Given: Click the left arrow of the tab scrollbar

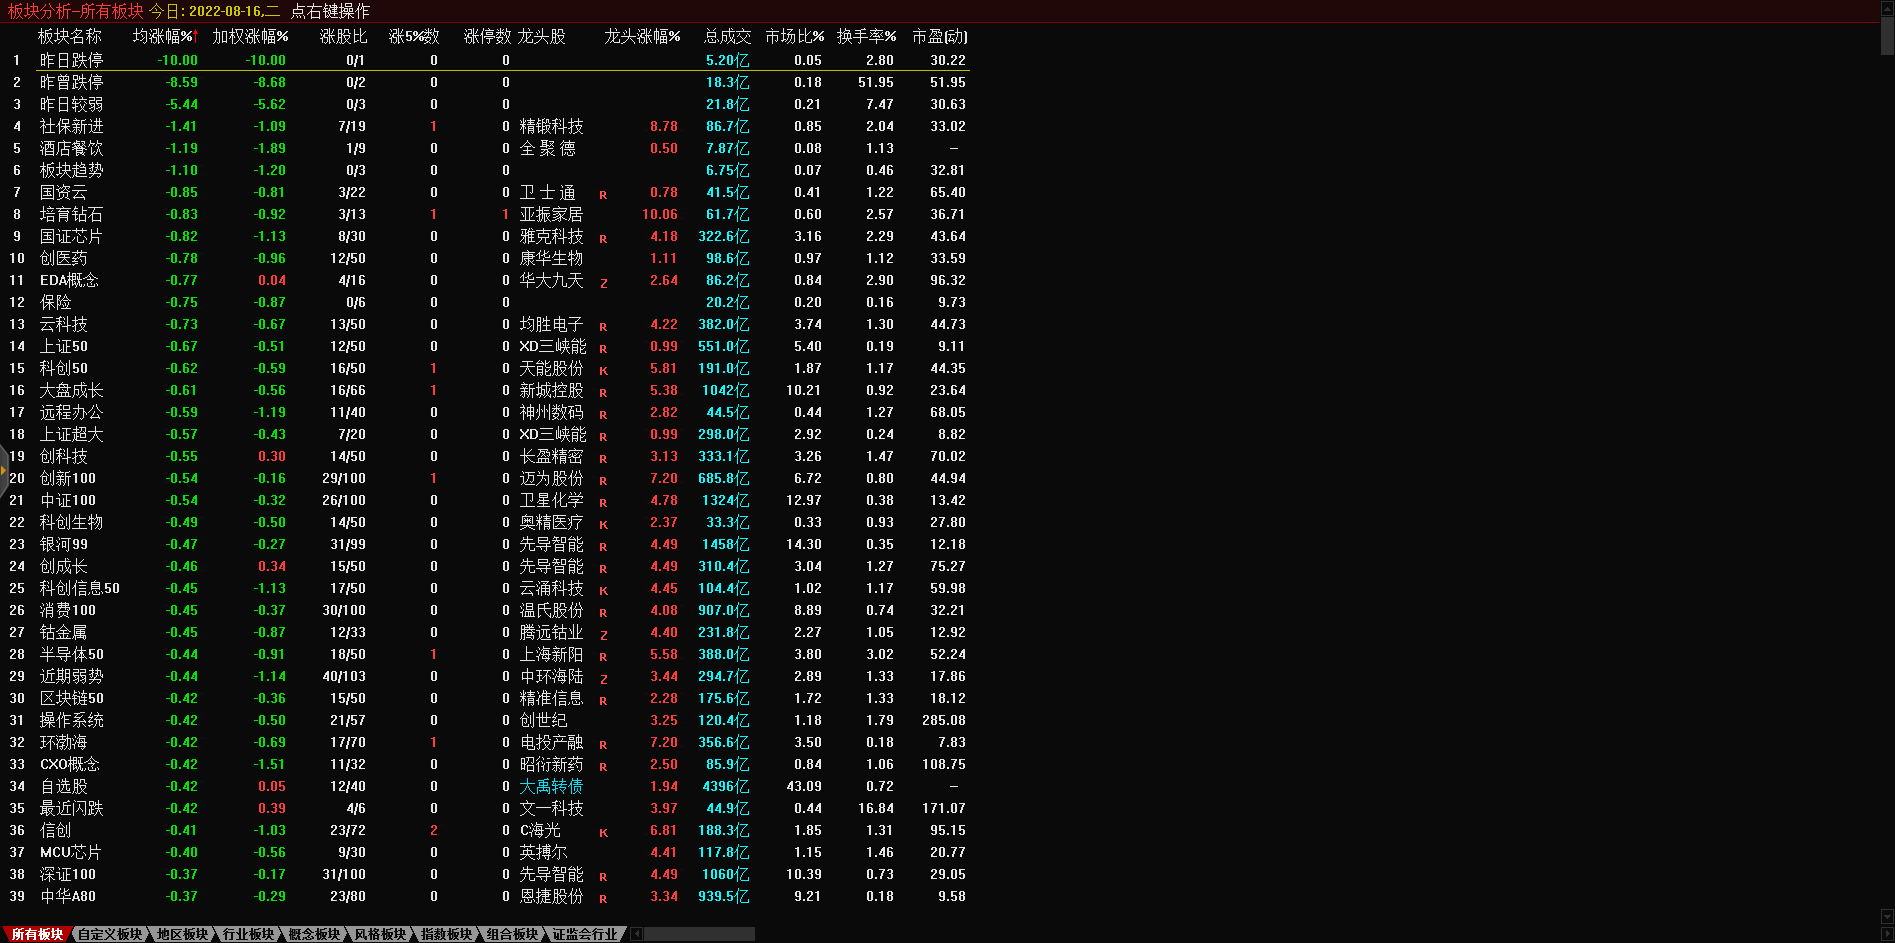Looking at the screenshot, I should tap(637, 934).
